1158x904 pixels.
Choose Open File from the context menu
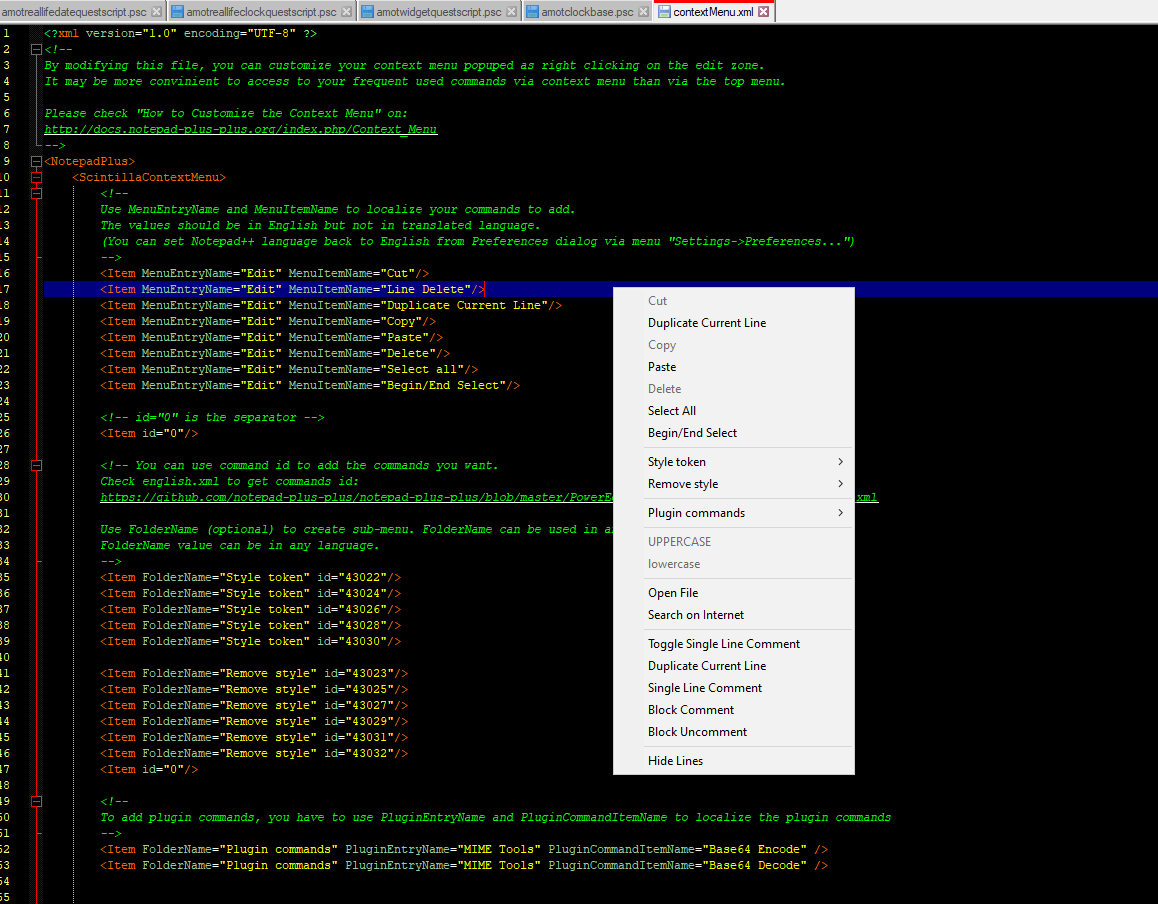(733, 592)
